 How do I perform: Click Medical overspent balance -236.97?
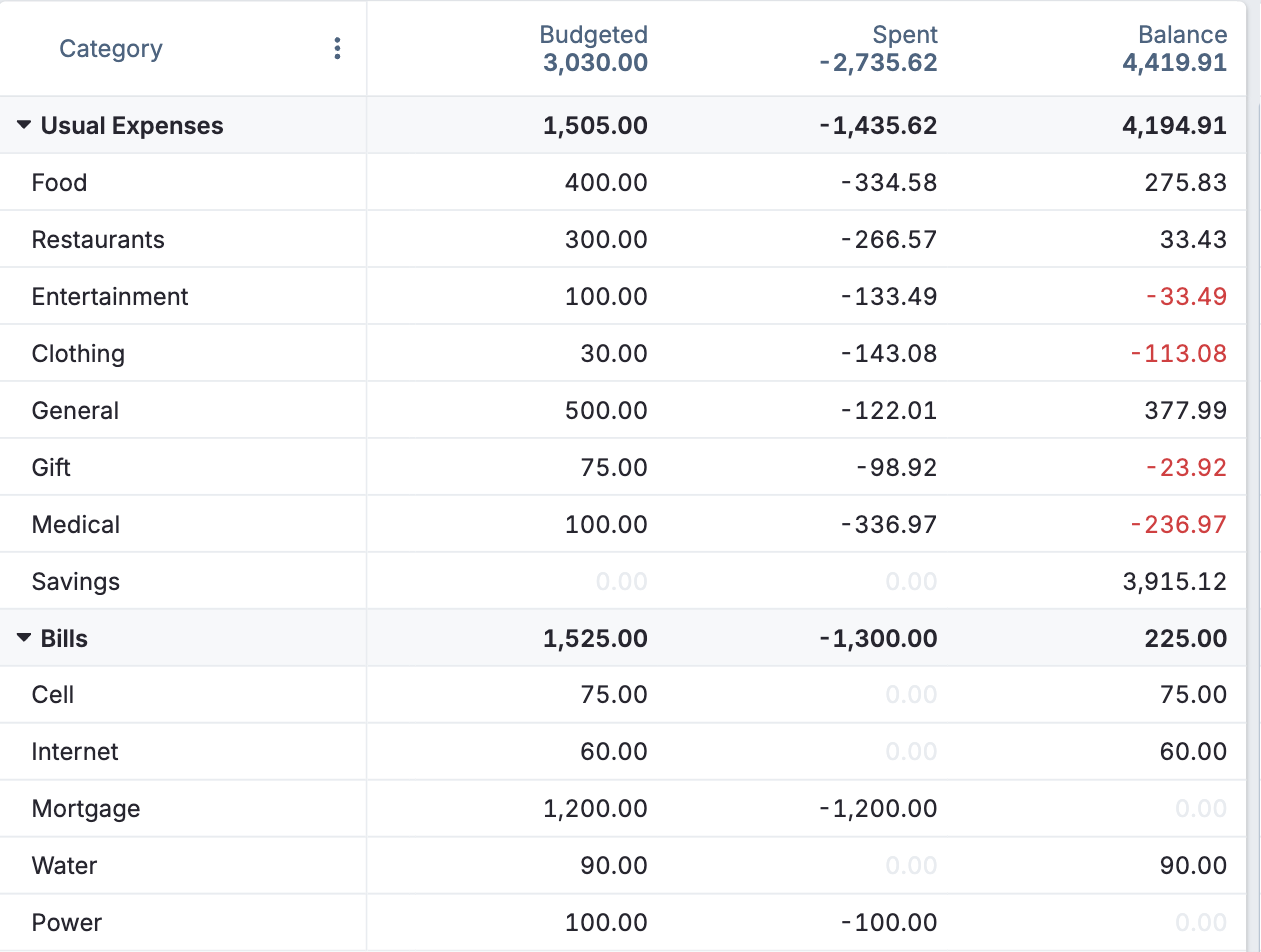pos(1179,525)
